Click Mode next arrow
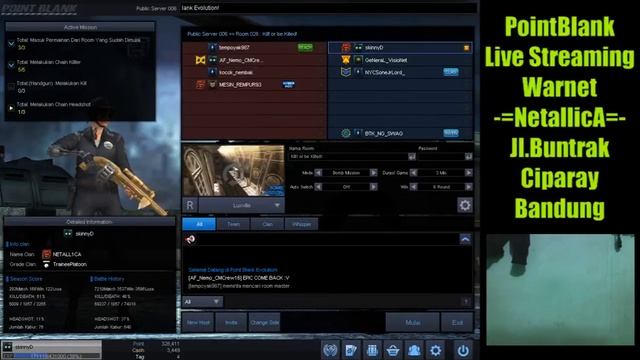Image resolution: width=640 pixels, height=360 pixels. (x=373, y=173)
